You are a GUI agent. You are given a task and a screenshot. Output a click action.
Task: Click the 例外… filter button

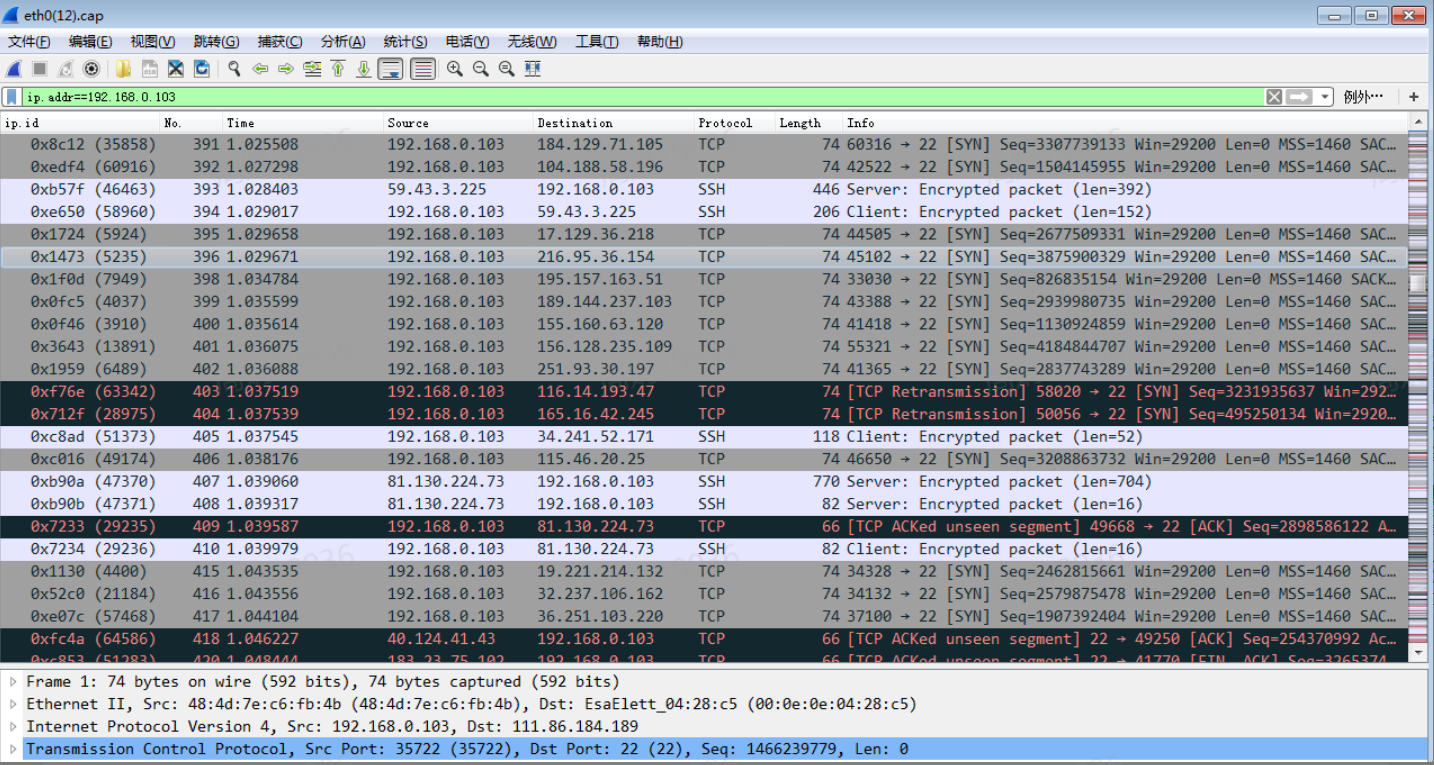point(1364,97)
